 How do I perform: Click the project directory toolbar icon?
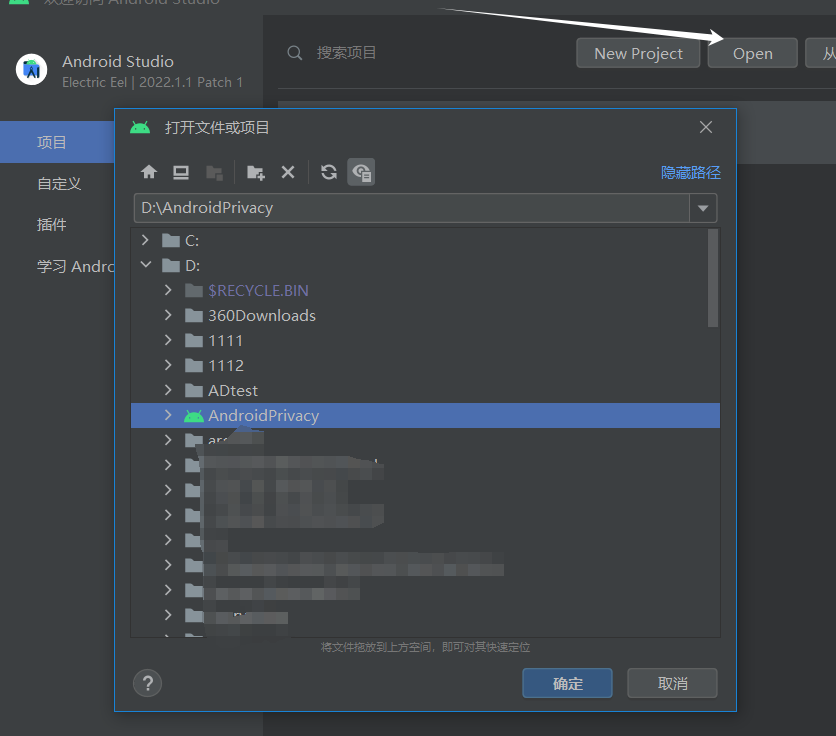[214, 172]
